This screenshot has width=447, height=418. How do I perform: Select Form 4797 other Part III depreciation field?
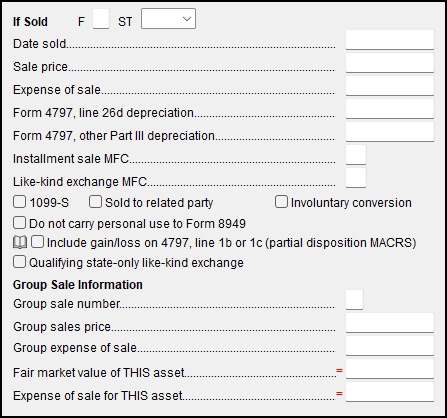point(390,132)
